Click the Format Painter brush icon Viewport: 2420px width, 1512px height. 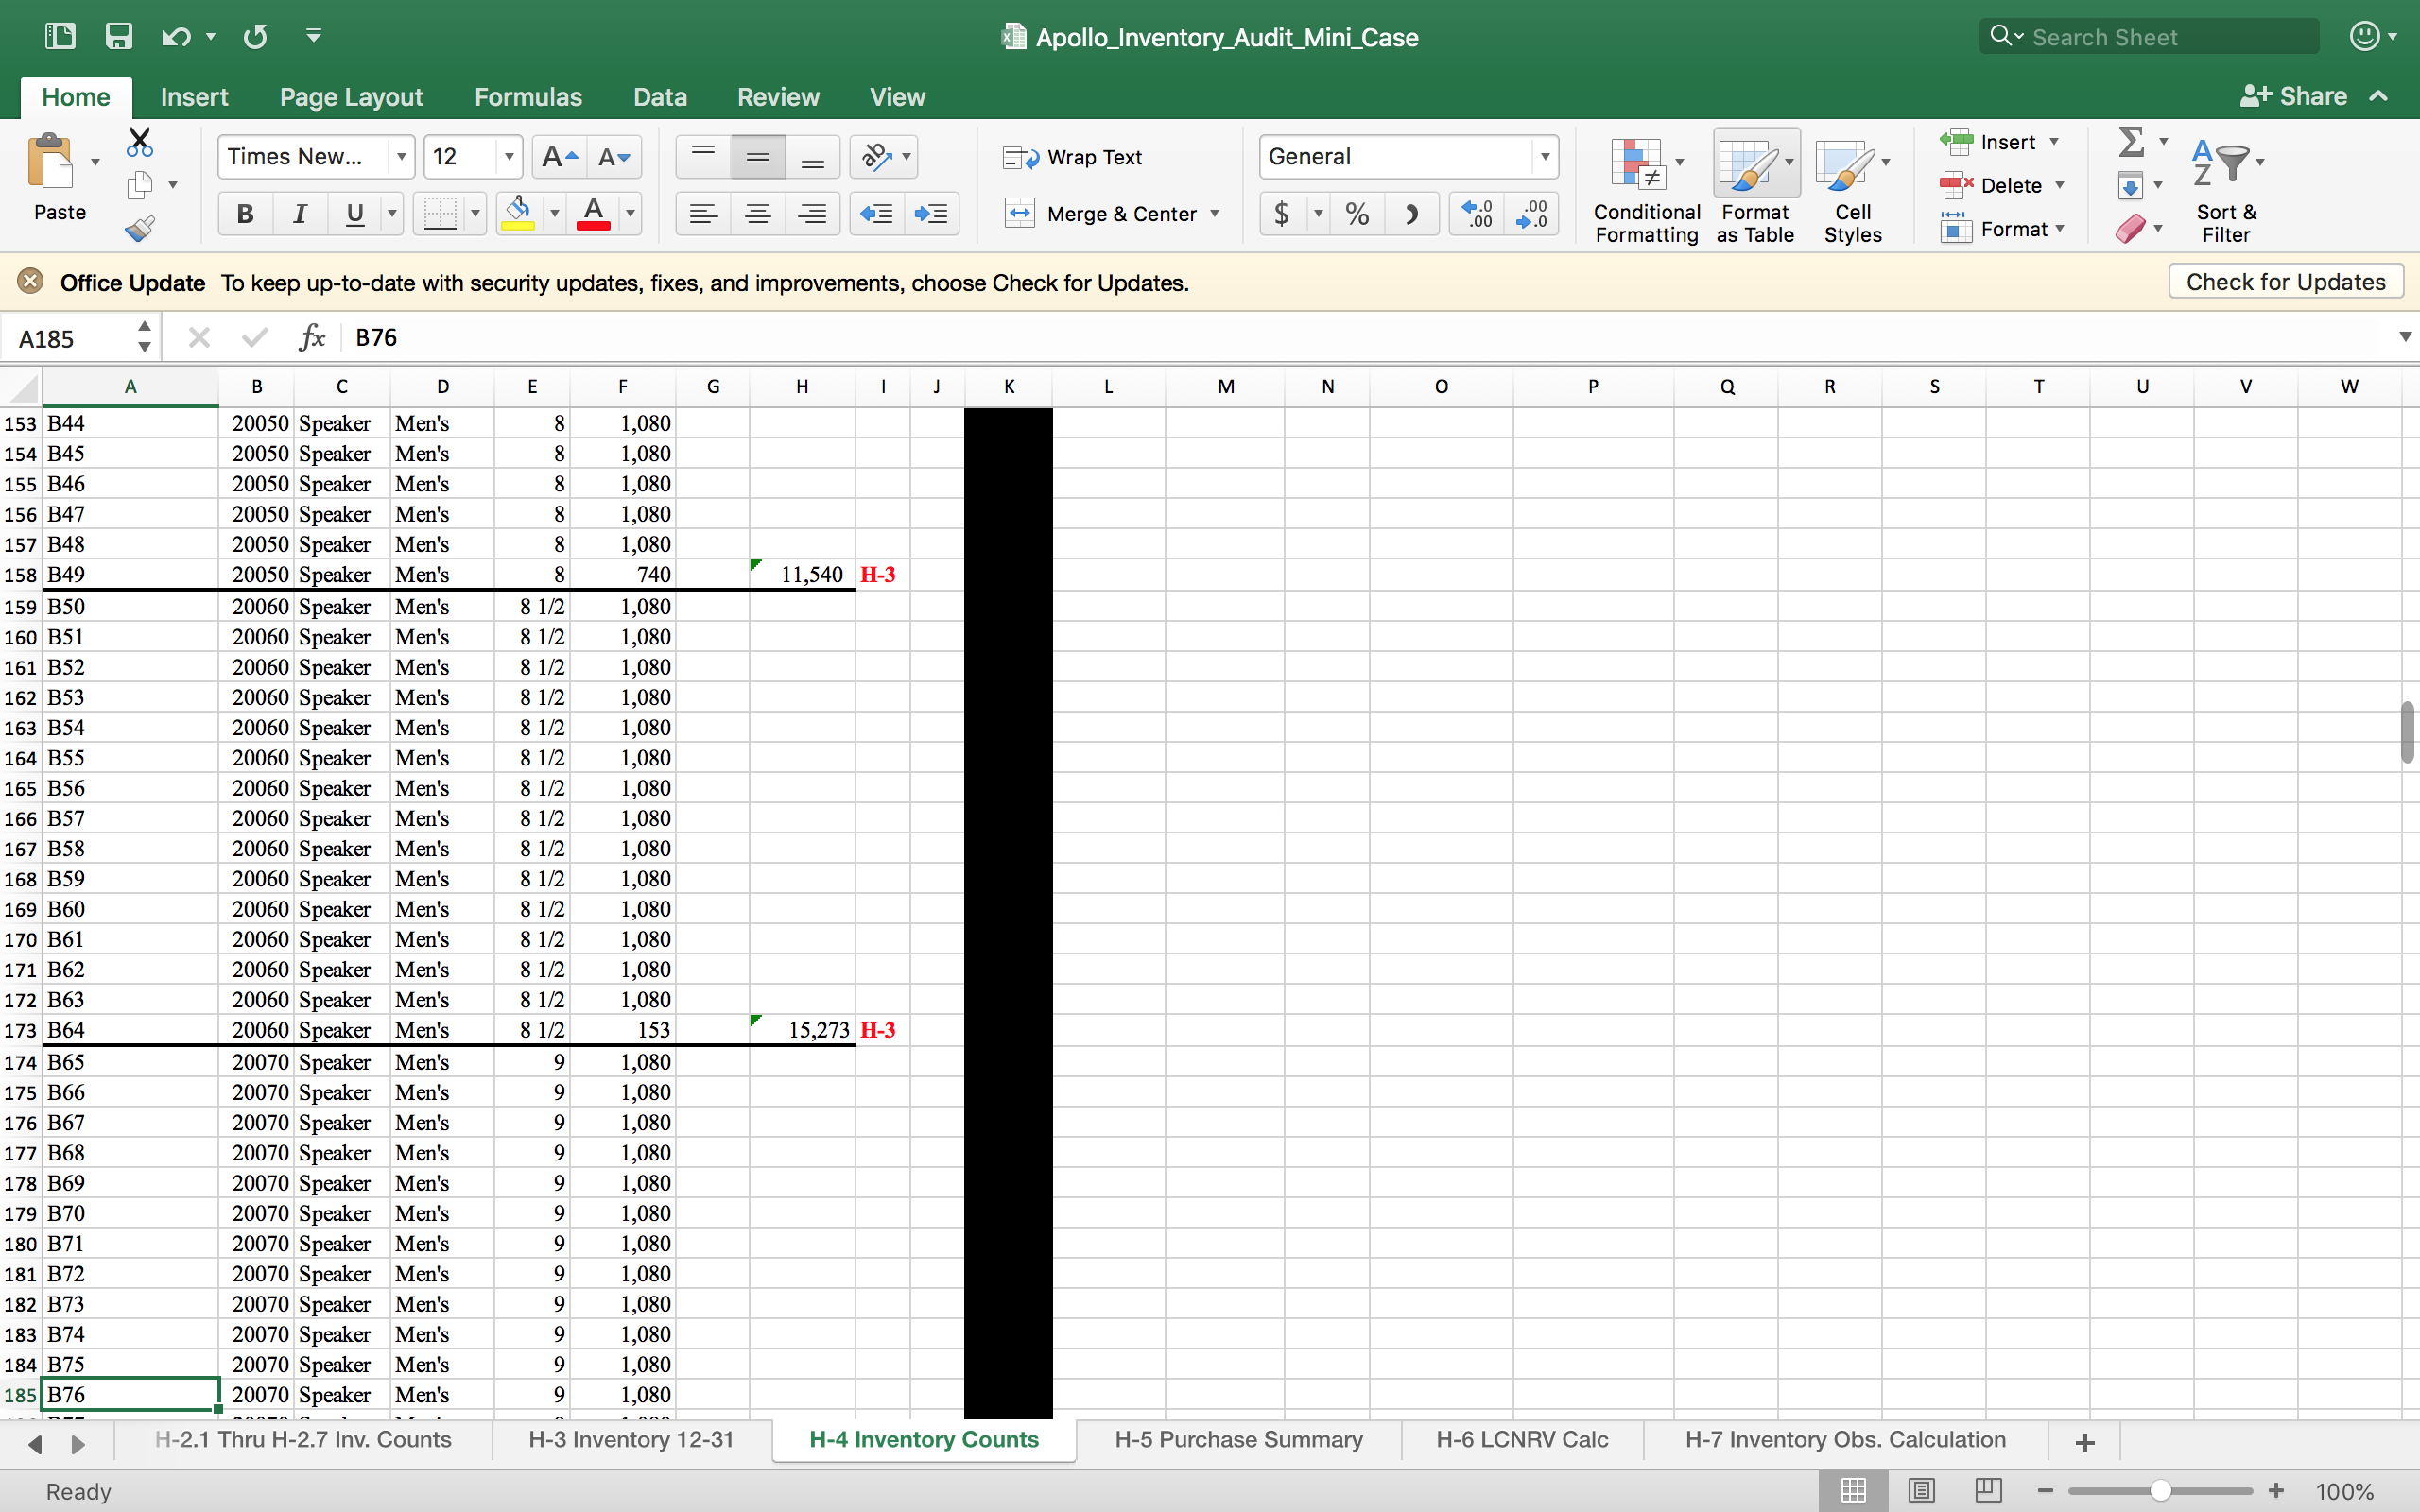point(139,229)
